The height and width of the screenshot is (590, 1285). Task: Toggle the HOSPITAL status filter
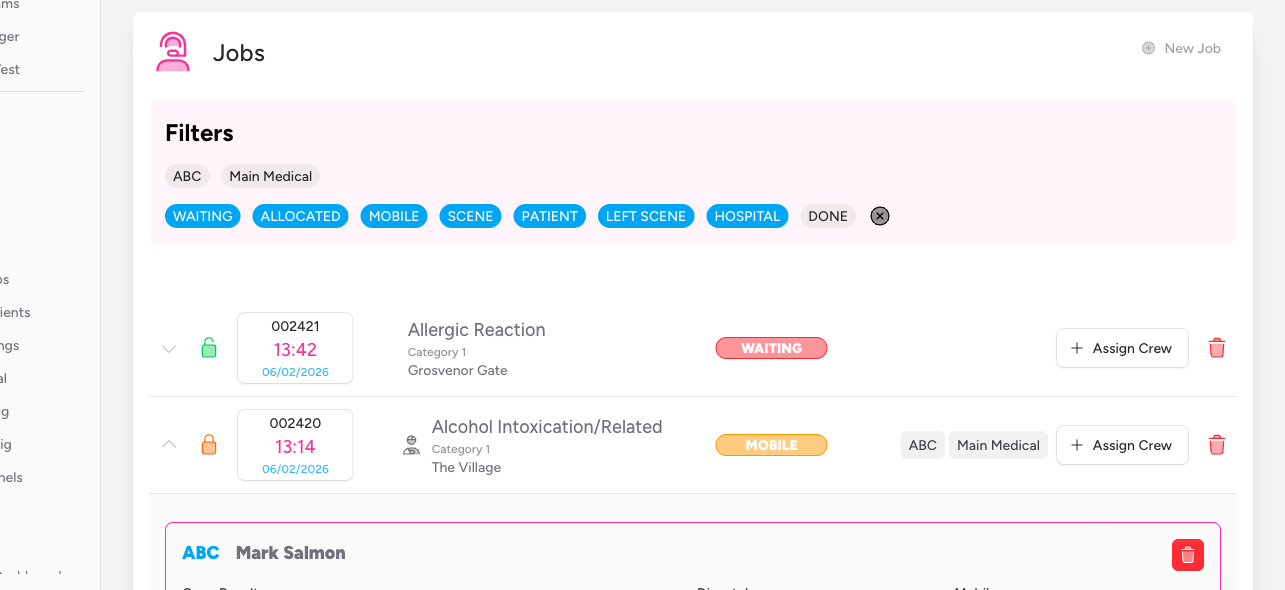[747, 216]
